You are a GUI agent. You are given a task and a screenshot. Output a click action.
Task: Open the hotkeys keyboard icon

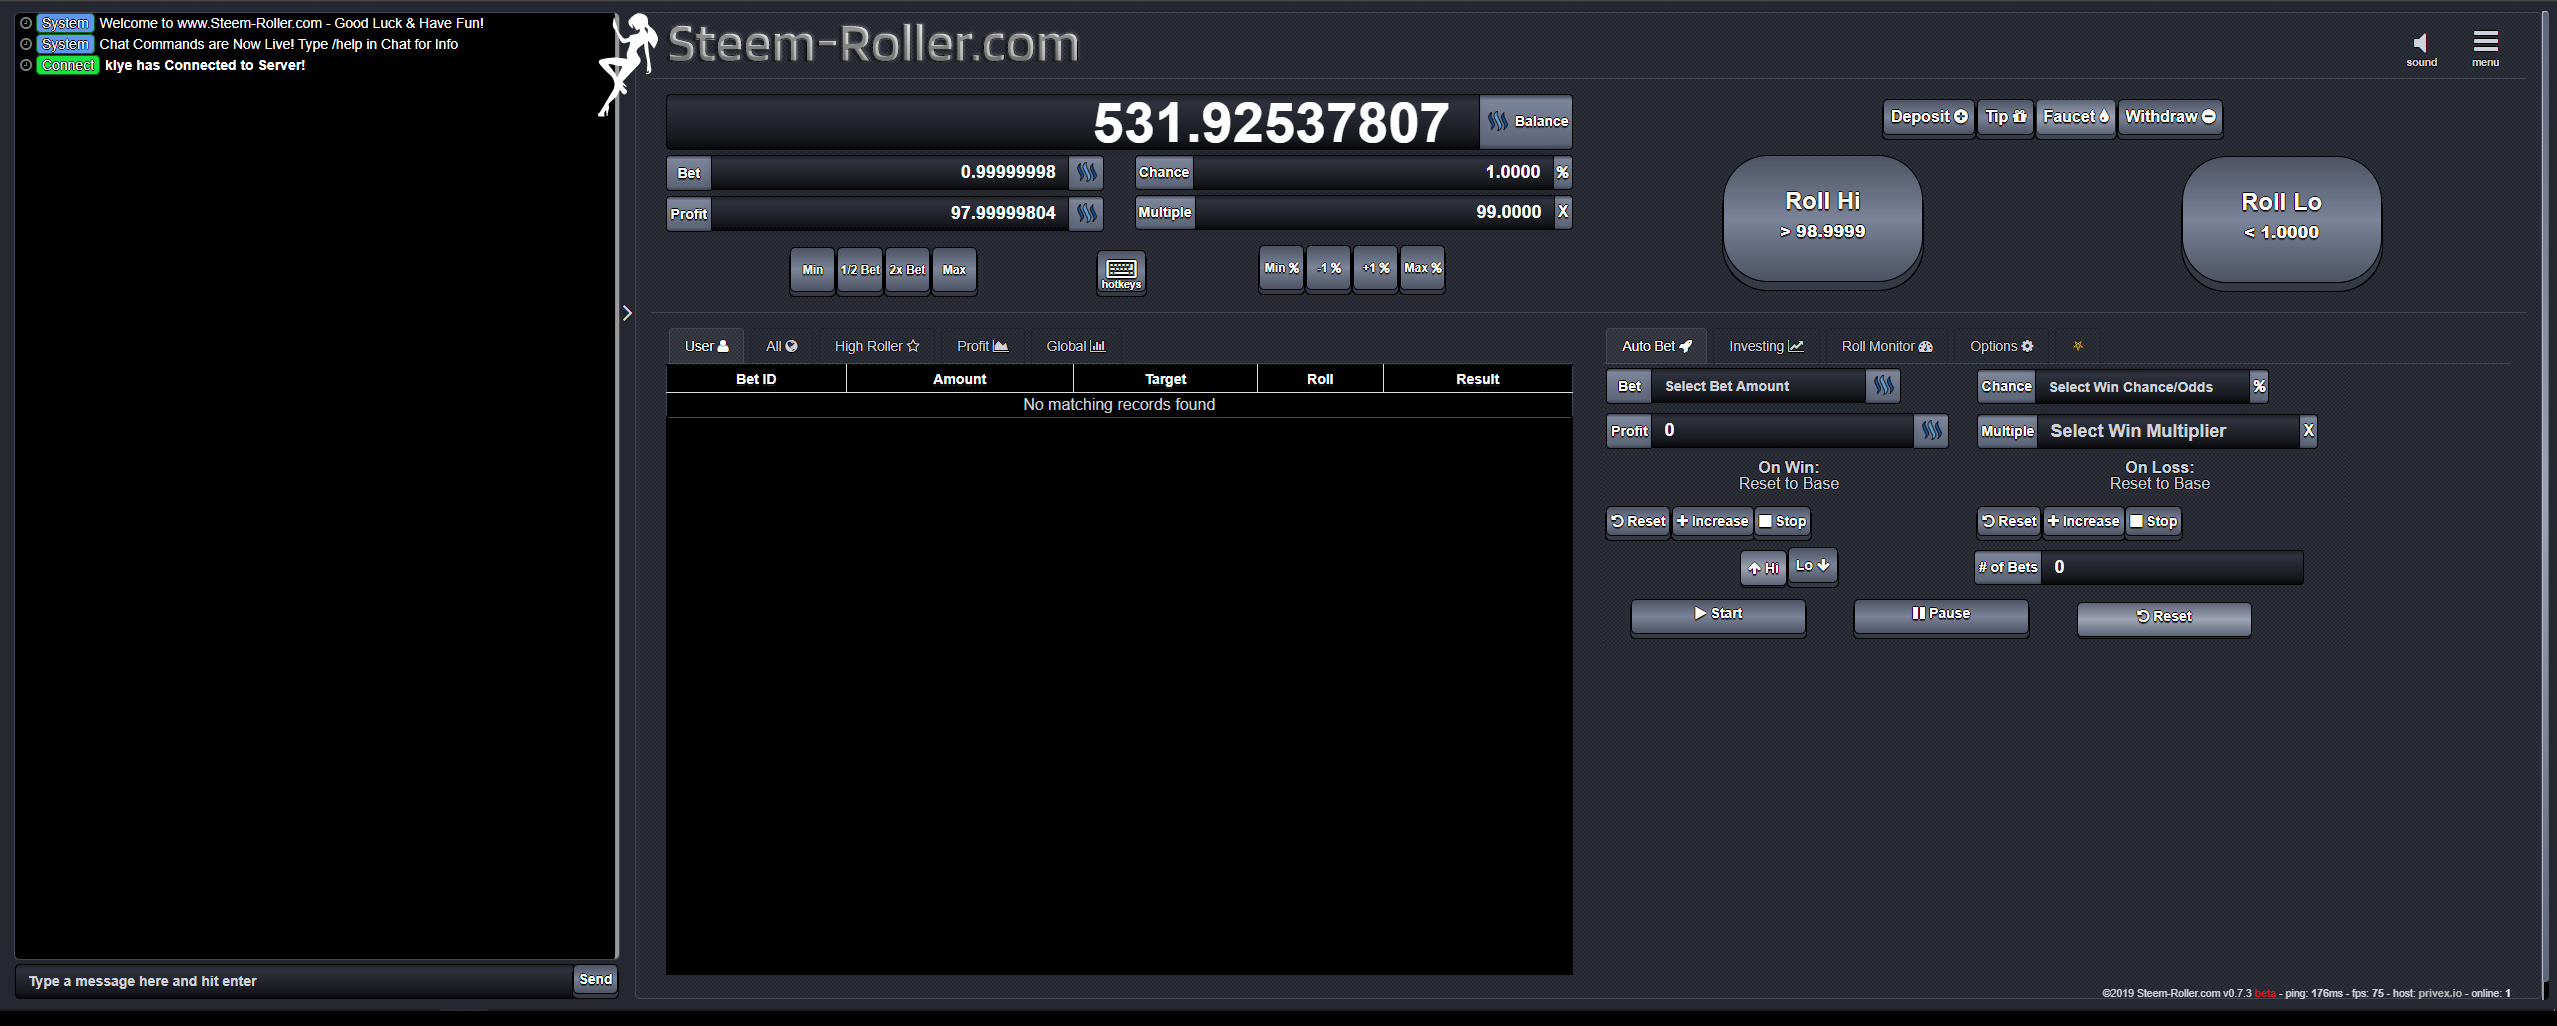pyautogui.click(x=1120, y=272)
